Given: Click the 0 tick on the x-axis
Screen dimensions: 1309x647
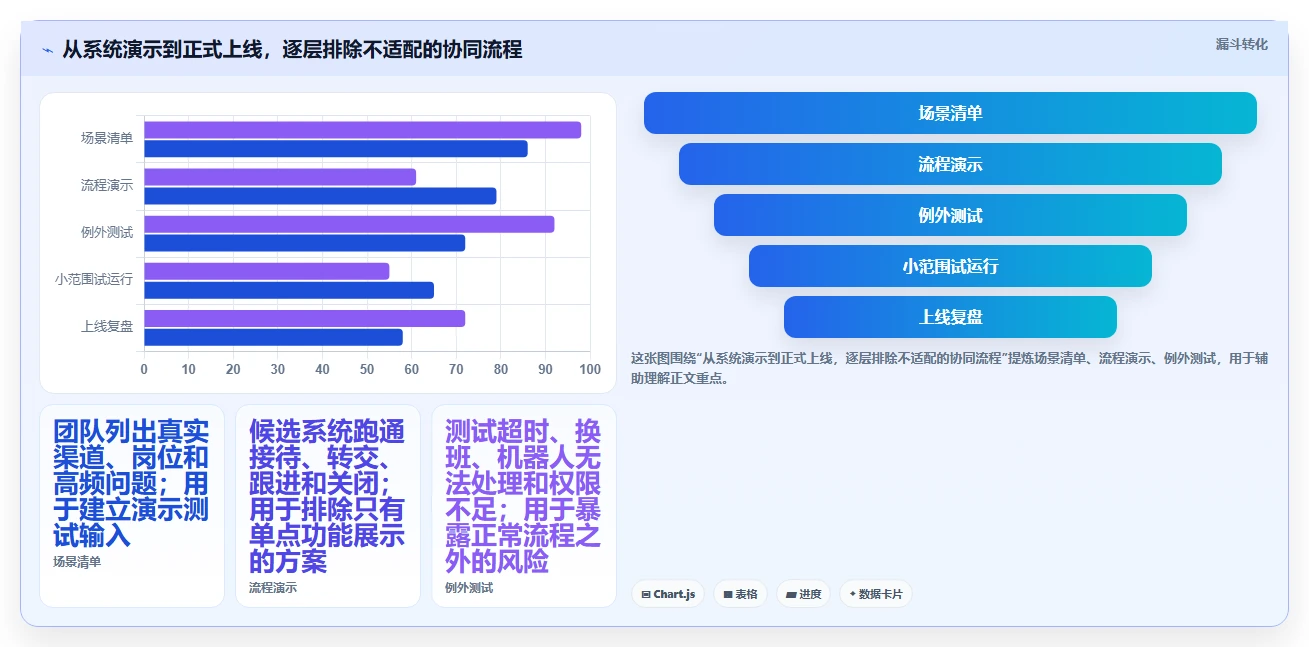Looking at the screenshot, I should click(x=144, y=369).
